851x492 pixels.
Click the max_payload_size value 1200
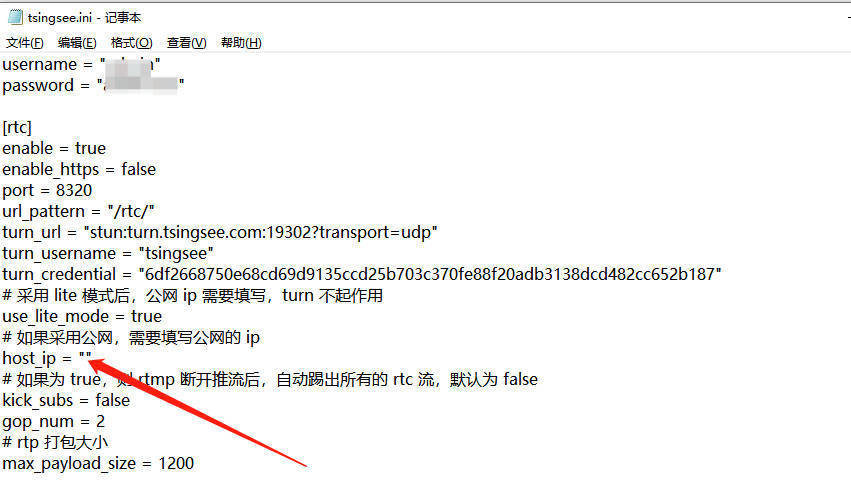(x=176, y=463)
